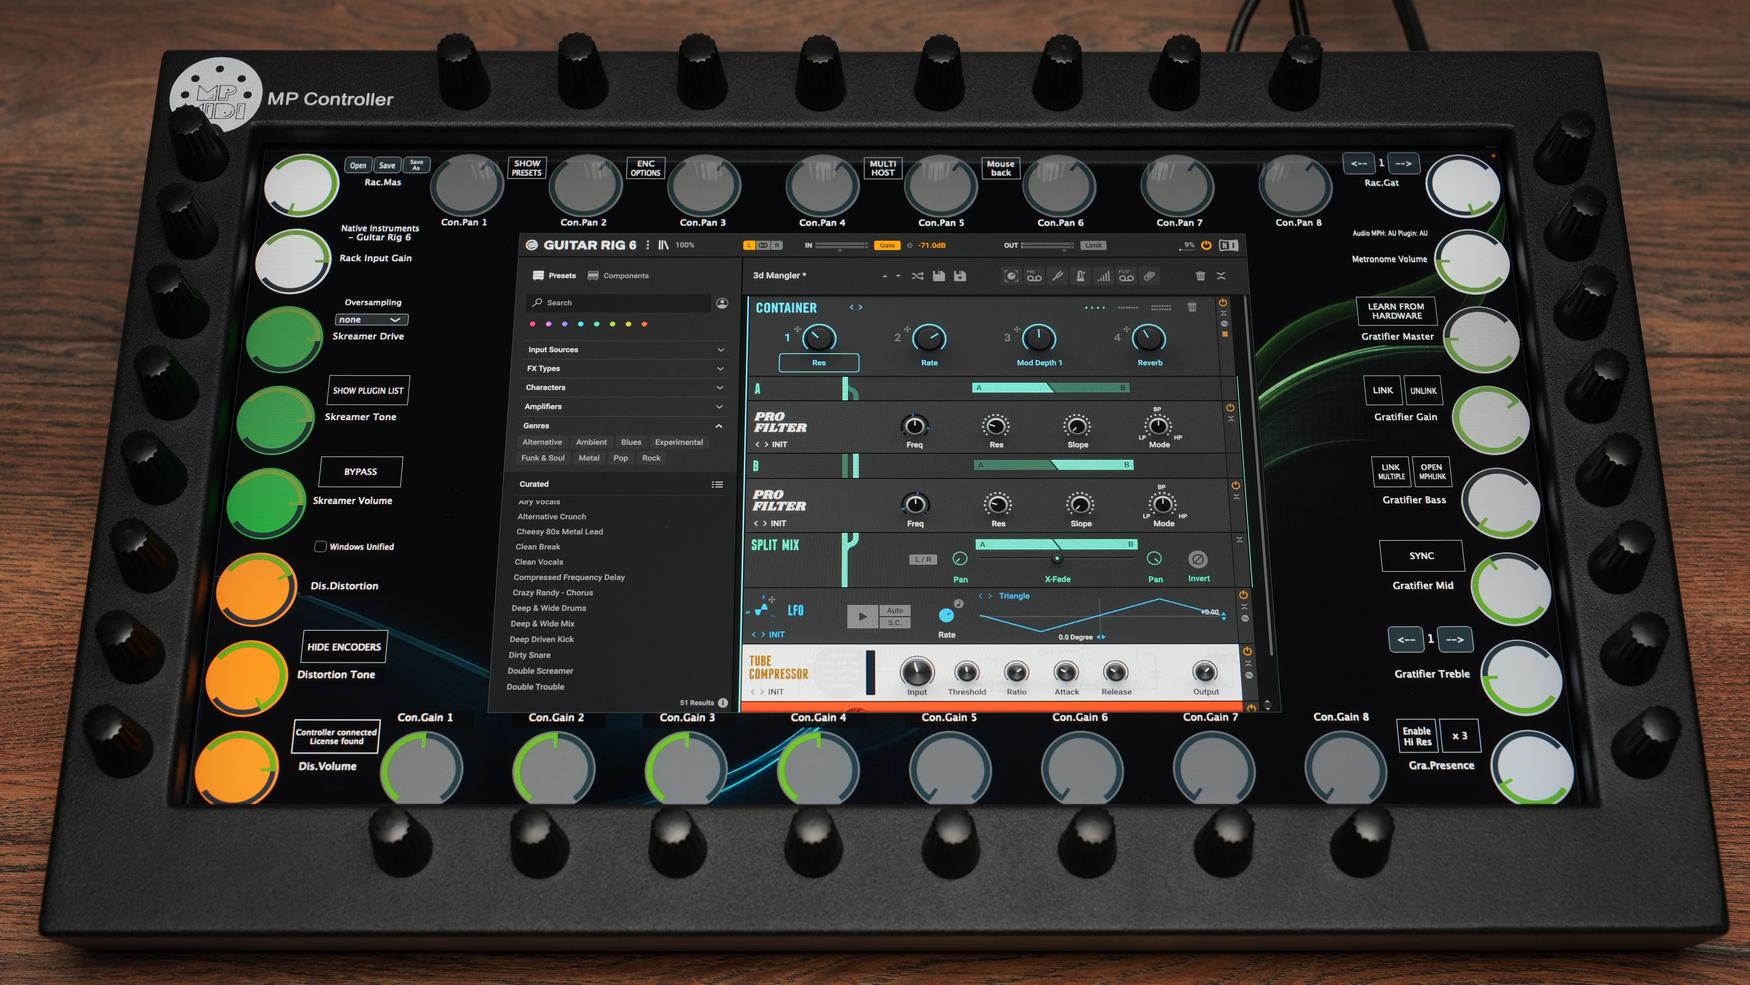Select the Funk & Soul genre tag
The height and width of the screenshot is (985, 1750).
click(543, 458)
